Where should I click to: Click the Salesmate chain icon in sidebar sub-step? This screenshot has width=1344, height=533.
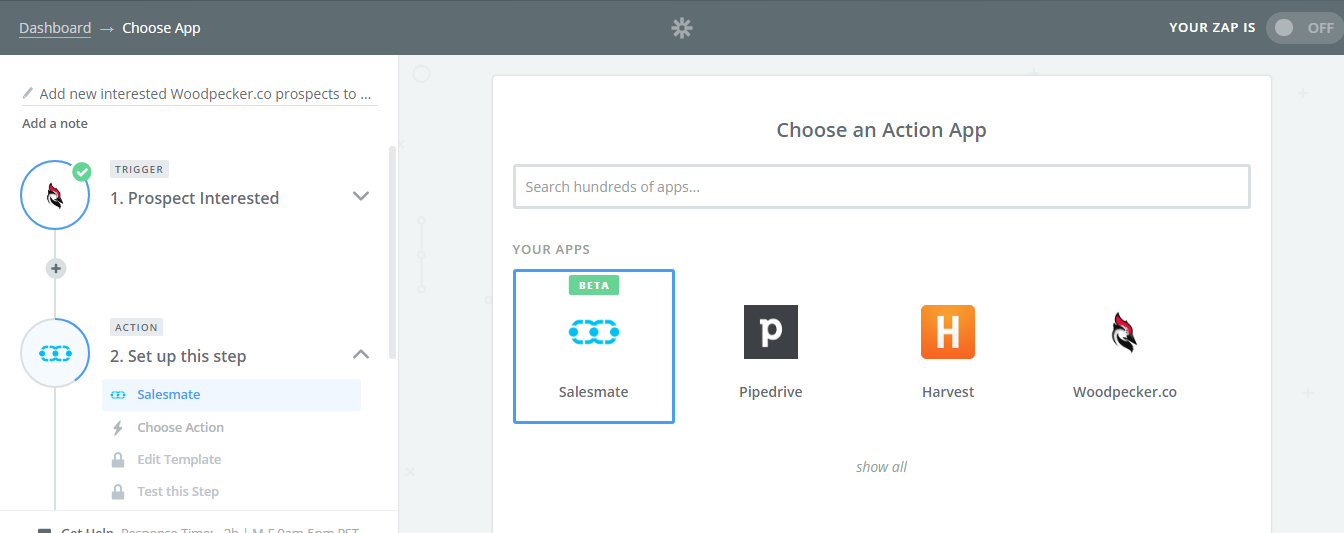coord(118,395)
